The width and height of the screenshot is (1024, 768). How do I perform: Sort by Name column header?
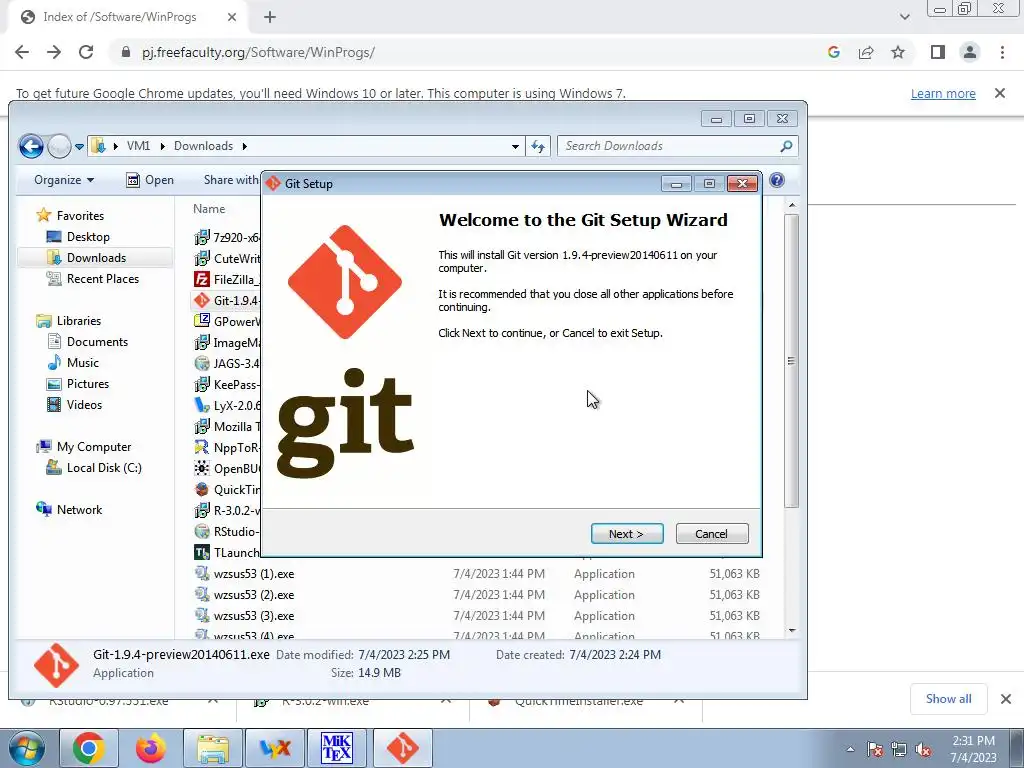click(209, 209)
